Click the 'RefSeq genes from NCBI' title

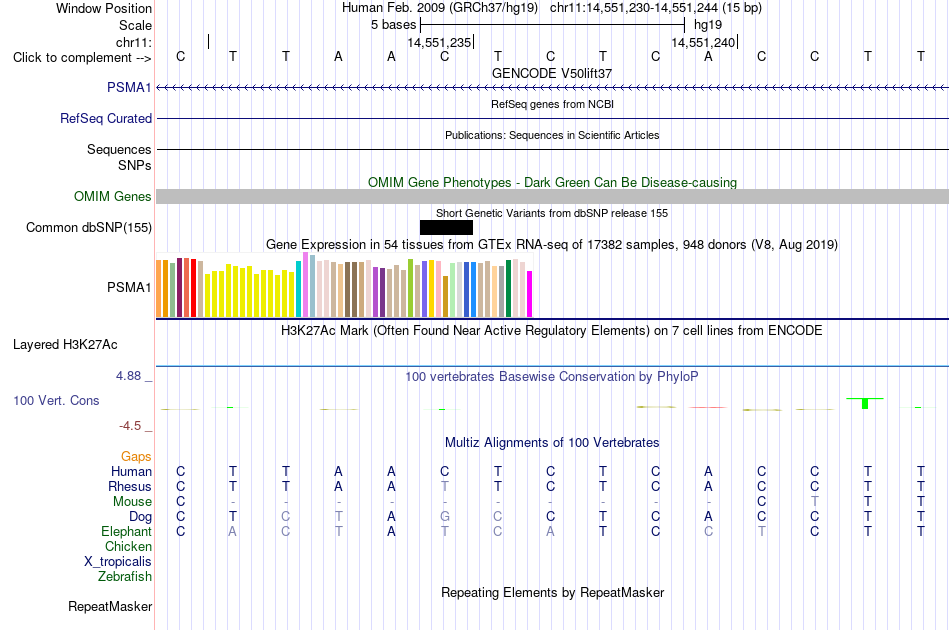click(x=552, y=104)
